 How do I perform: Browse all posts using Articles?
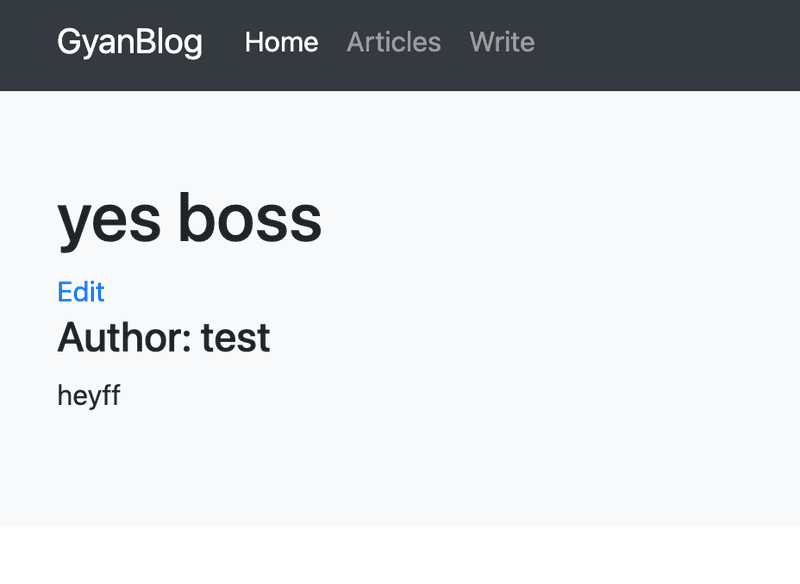point(393,42)
